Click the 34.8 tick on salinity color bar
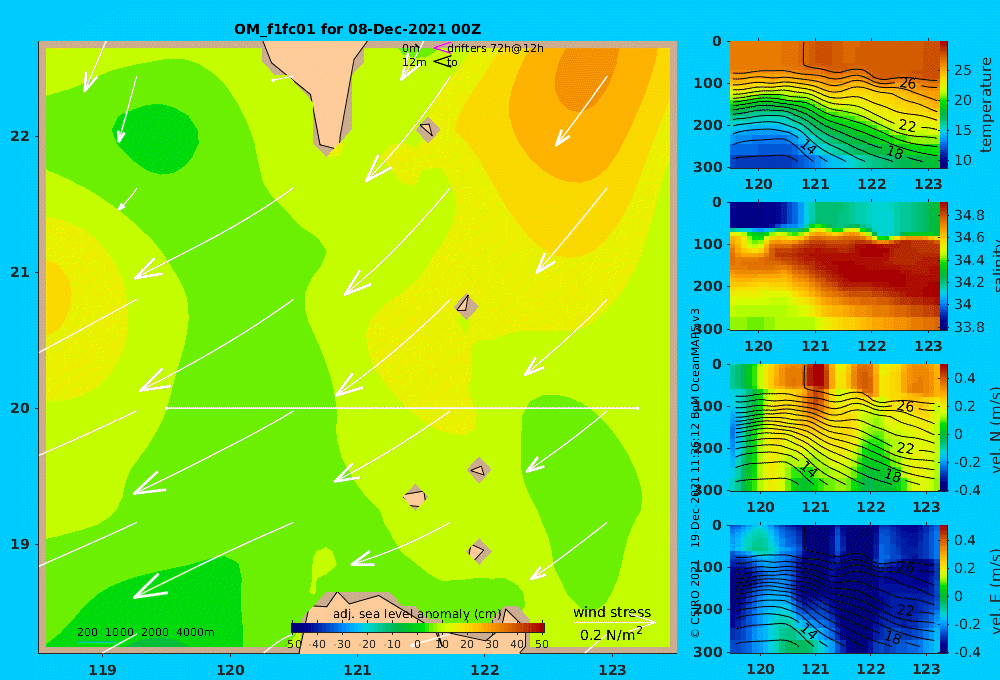This screenshot has height=680, width=1000. tap(969, 215)
